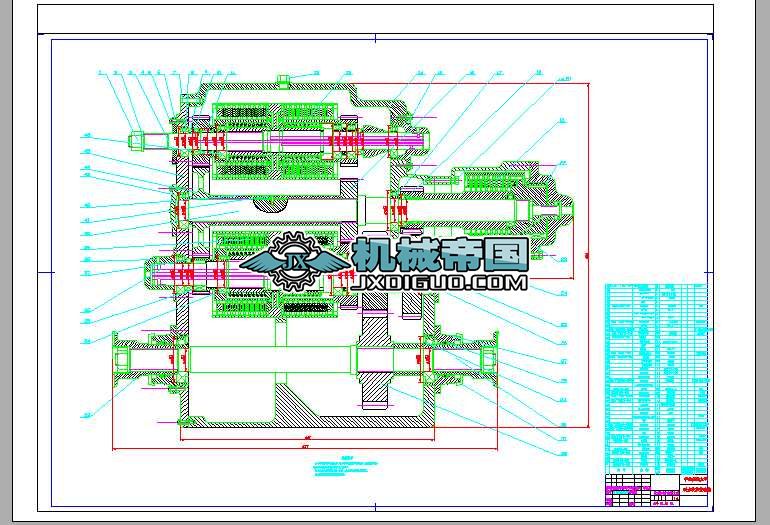Select the hex plug on top of the housing
Image resolution: width=770 pixels, height=525 pixels.
pyautogui.click(x=283, y=80)
